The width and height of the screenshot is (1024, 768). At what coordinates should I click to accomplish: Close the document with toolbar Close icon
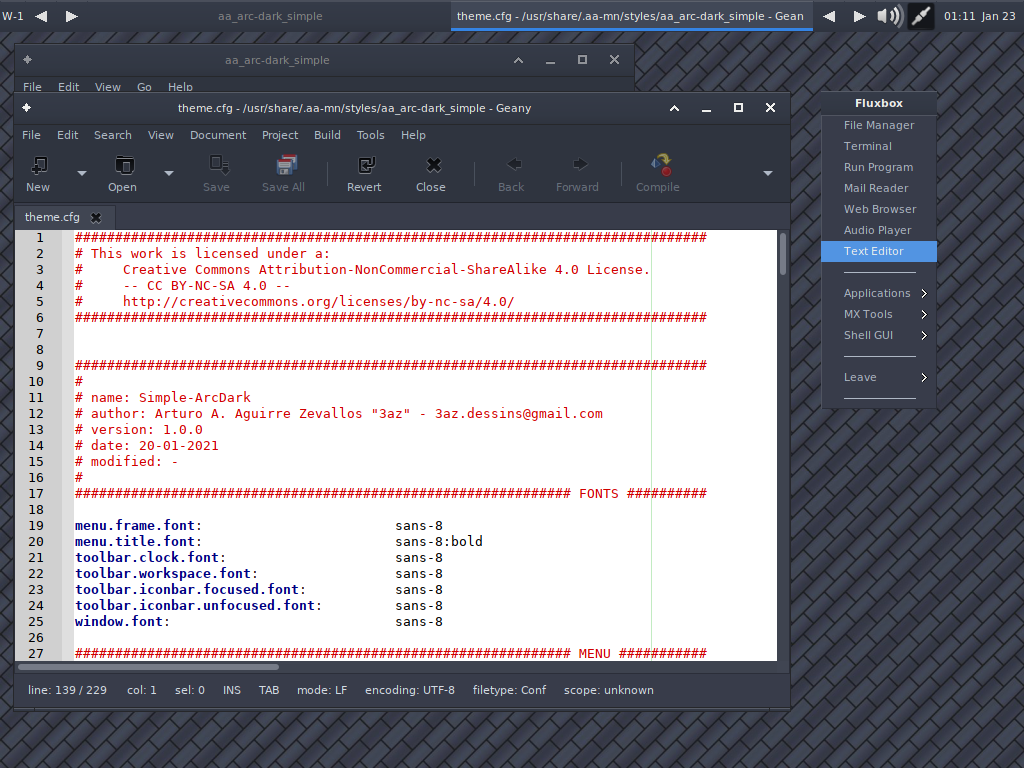pyautogui.click(x=434, y=166)
